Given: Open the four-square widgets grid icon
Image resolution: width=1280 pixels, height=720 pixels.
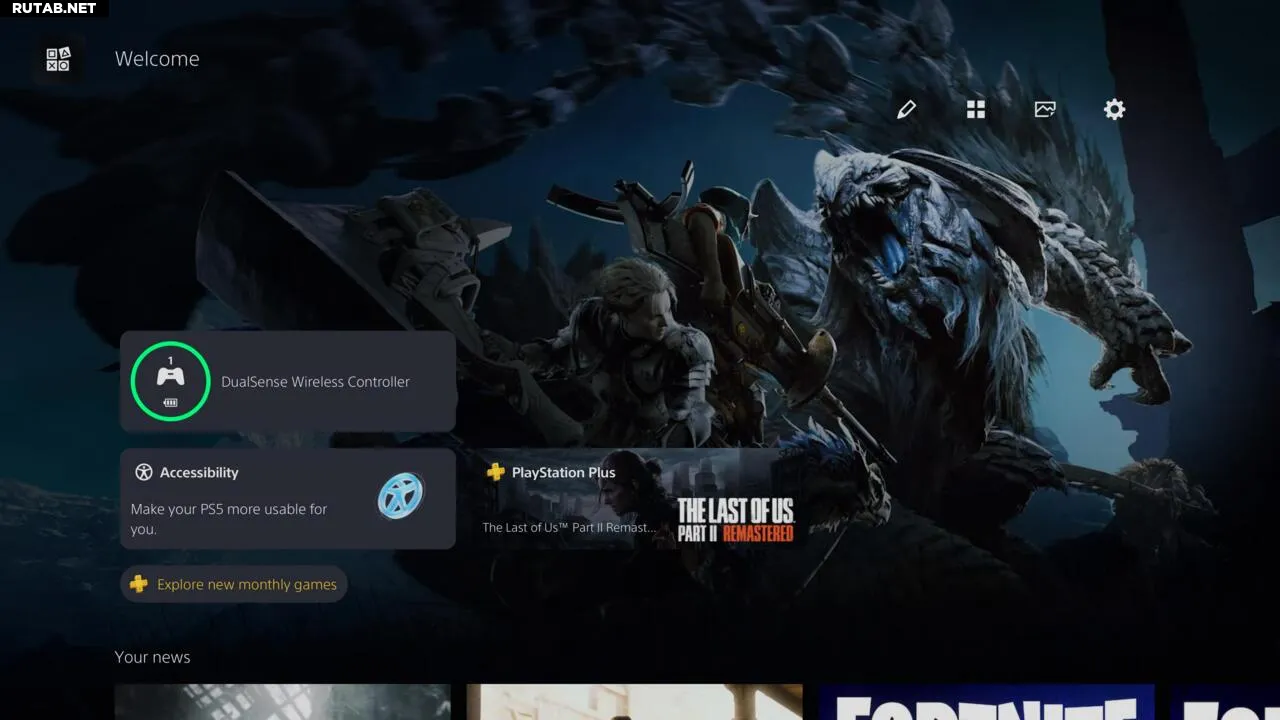Looking at the screenshot, I should [x=976, y=110].
